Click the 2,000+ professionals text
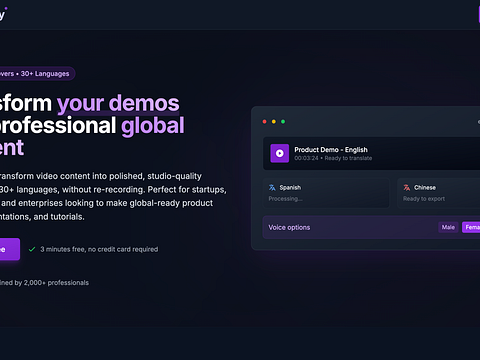The width and height of the screenshot is (480, 360). [x=56, y=283]
